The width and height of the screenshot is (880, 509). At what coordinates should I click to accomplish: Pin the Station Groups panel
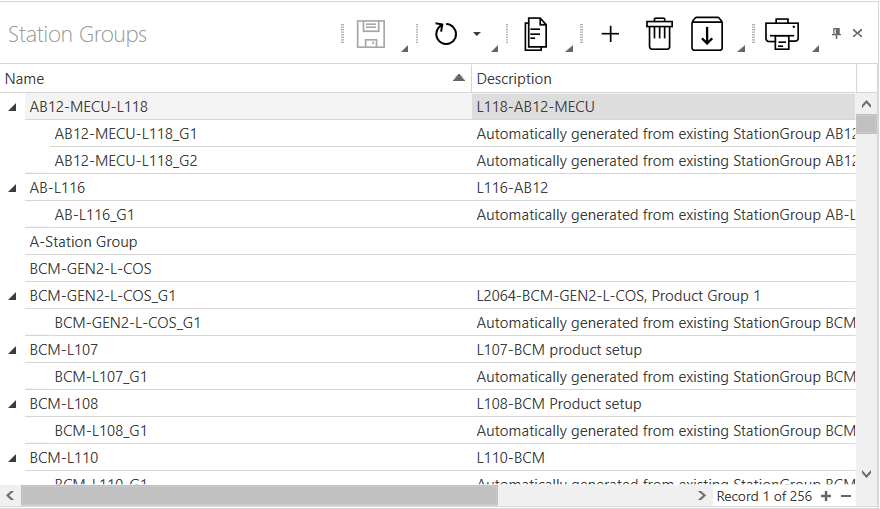click(x=836, y=34)
